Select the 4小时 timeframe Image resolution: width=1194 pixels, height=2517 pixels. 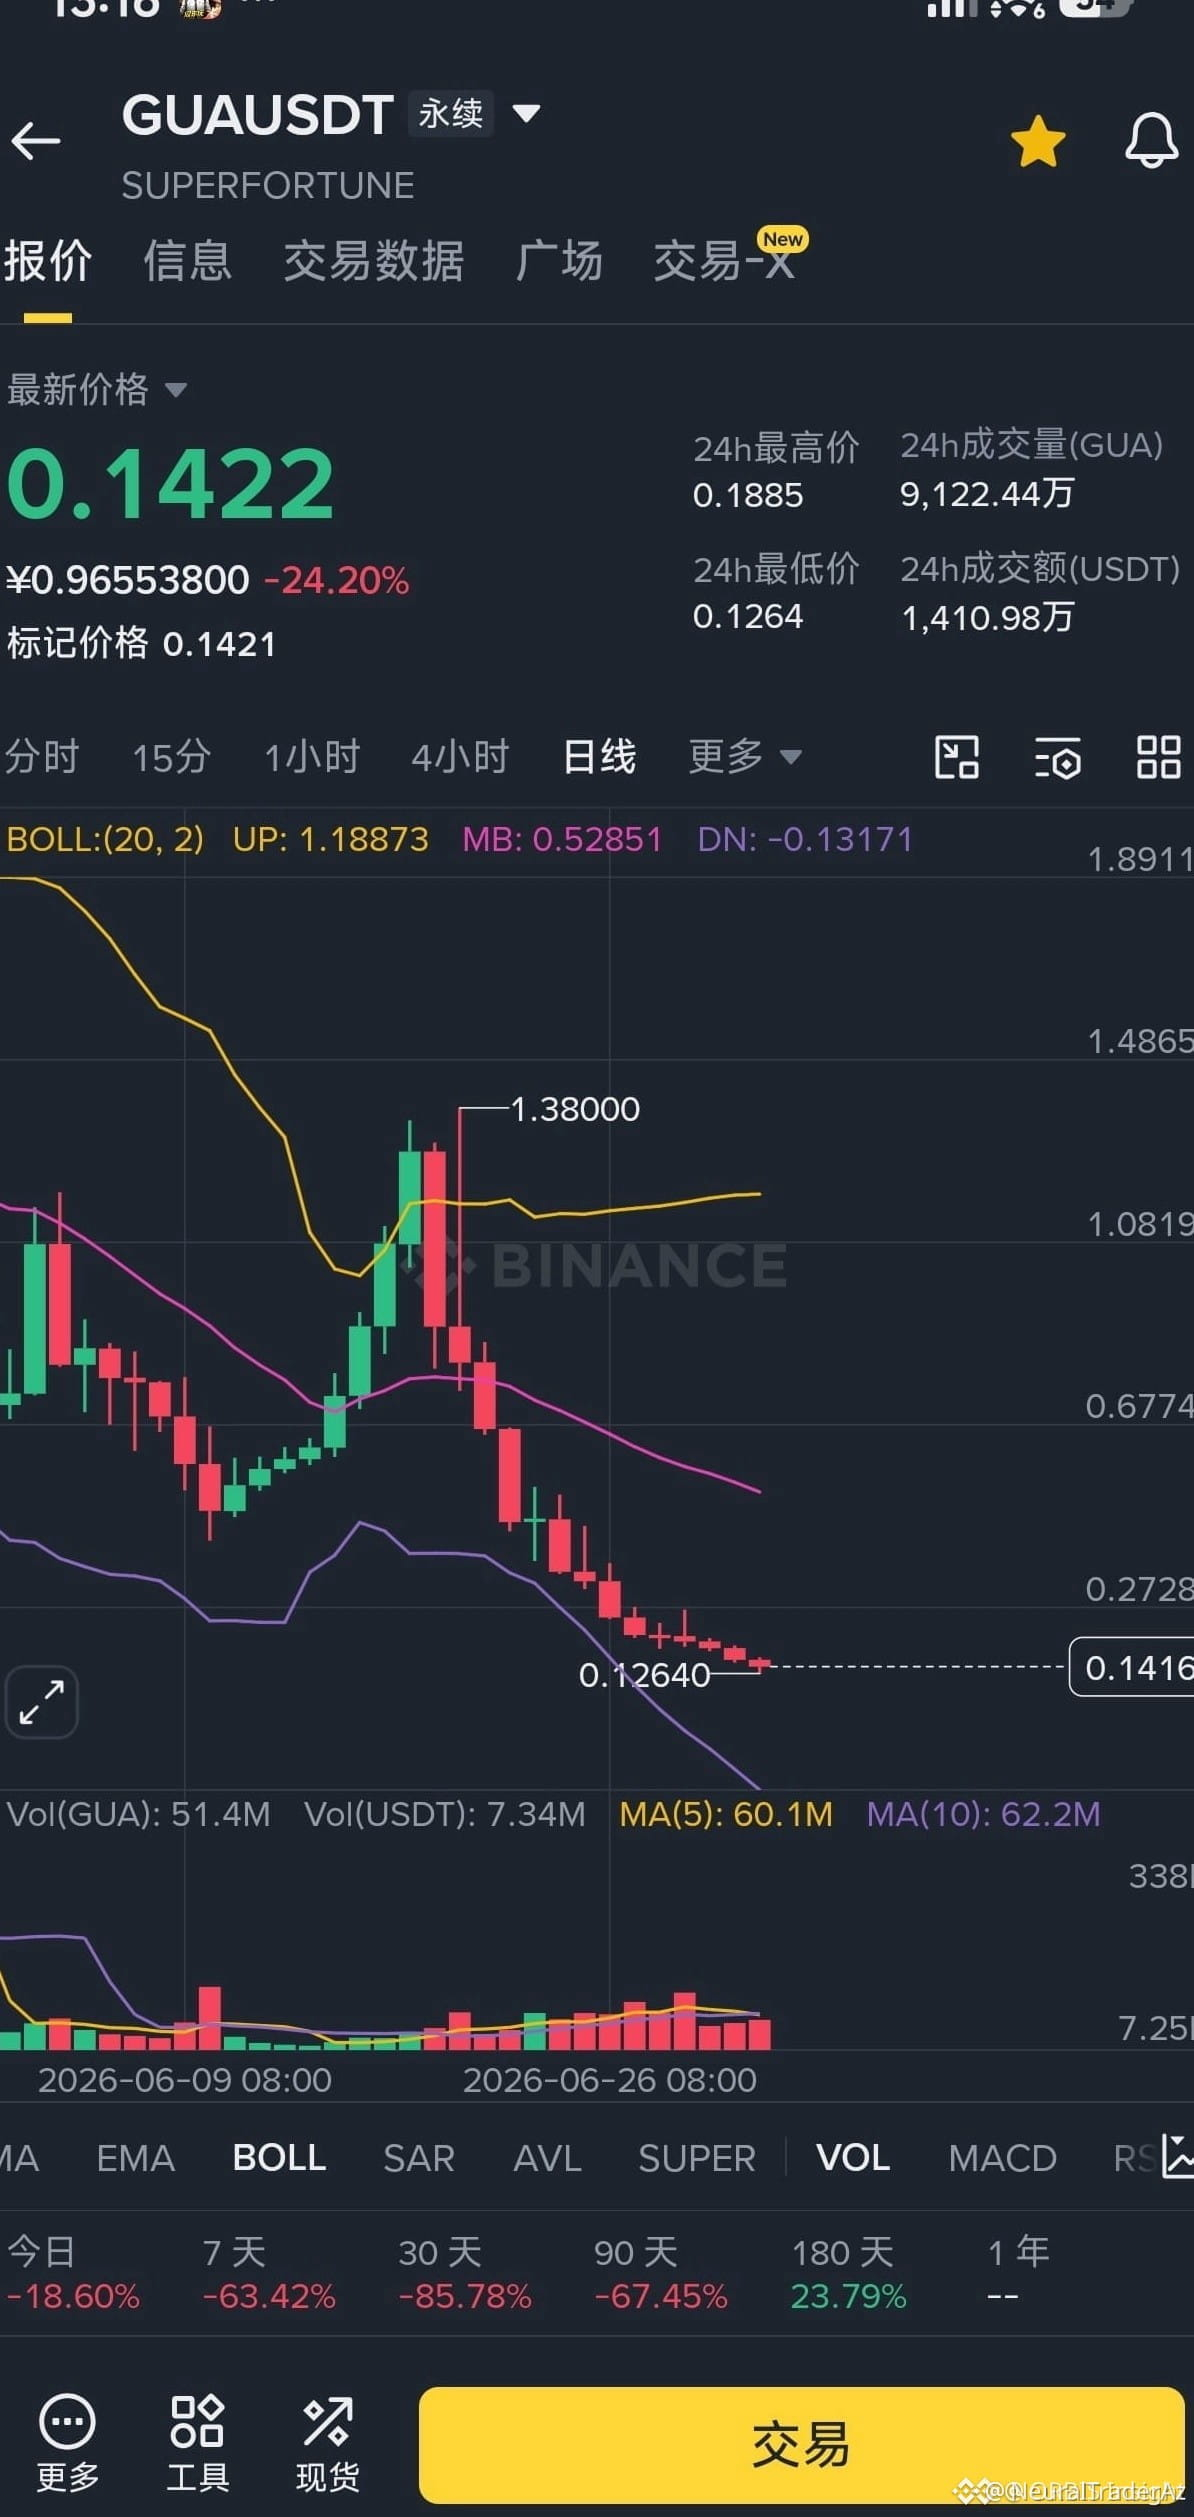pyautogui.click(x=460, y=757)
